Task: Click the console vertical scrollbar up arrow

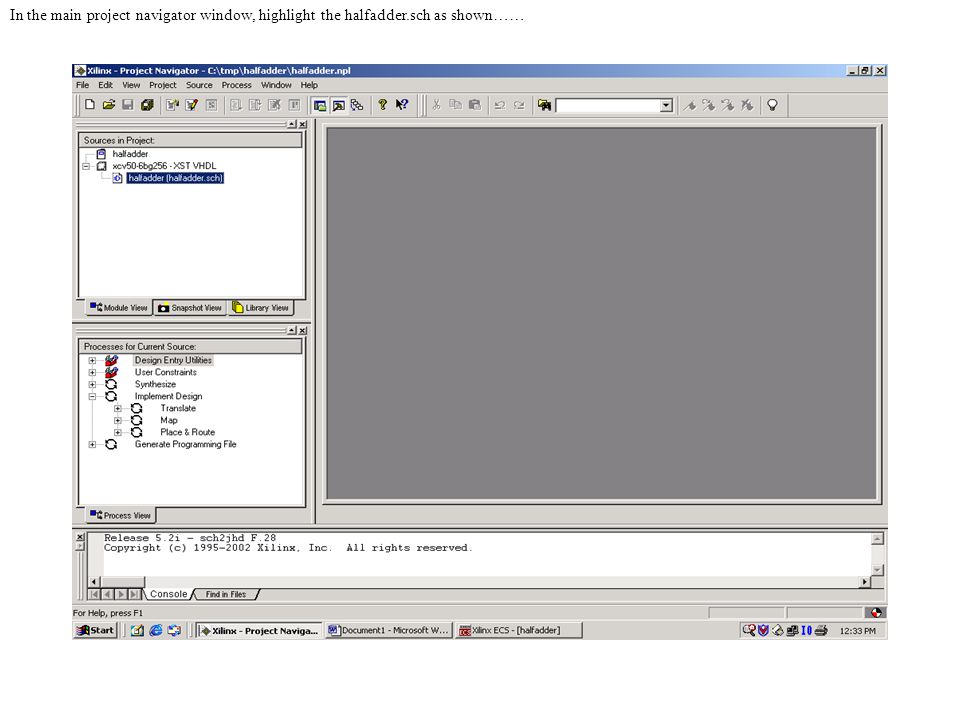Action: click(x=877, y=539)
